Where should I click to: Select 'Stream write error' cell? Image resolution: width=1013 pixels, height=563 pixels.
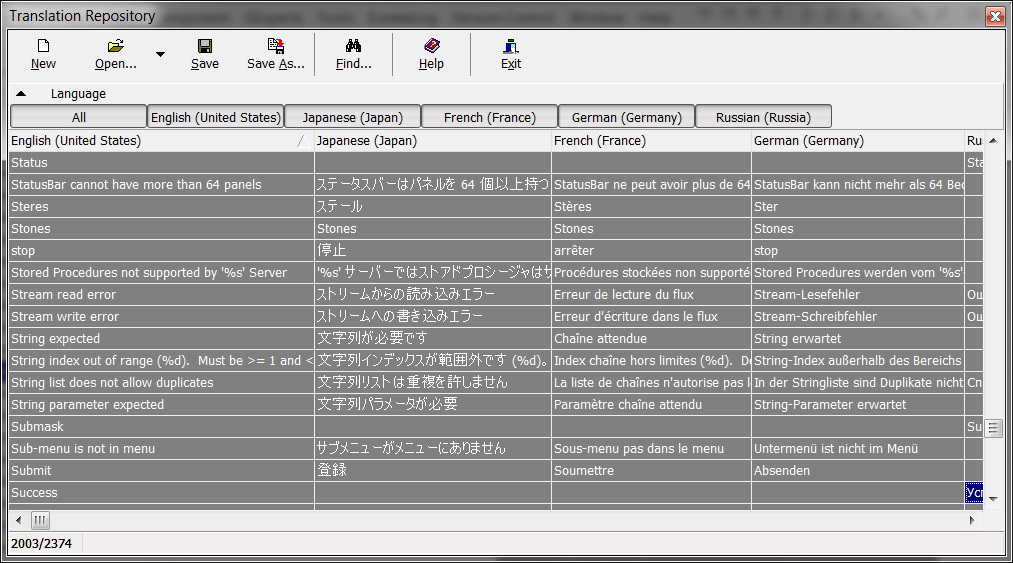coord(162,317)
